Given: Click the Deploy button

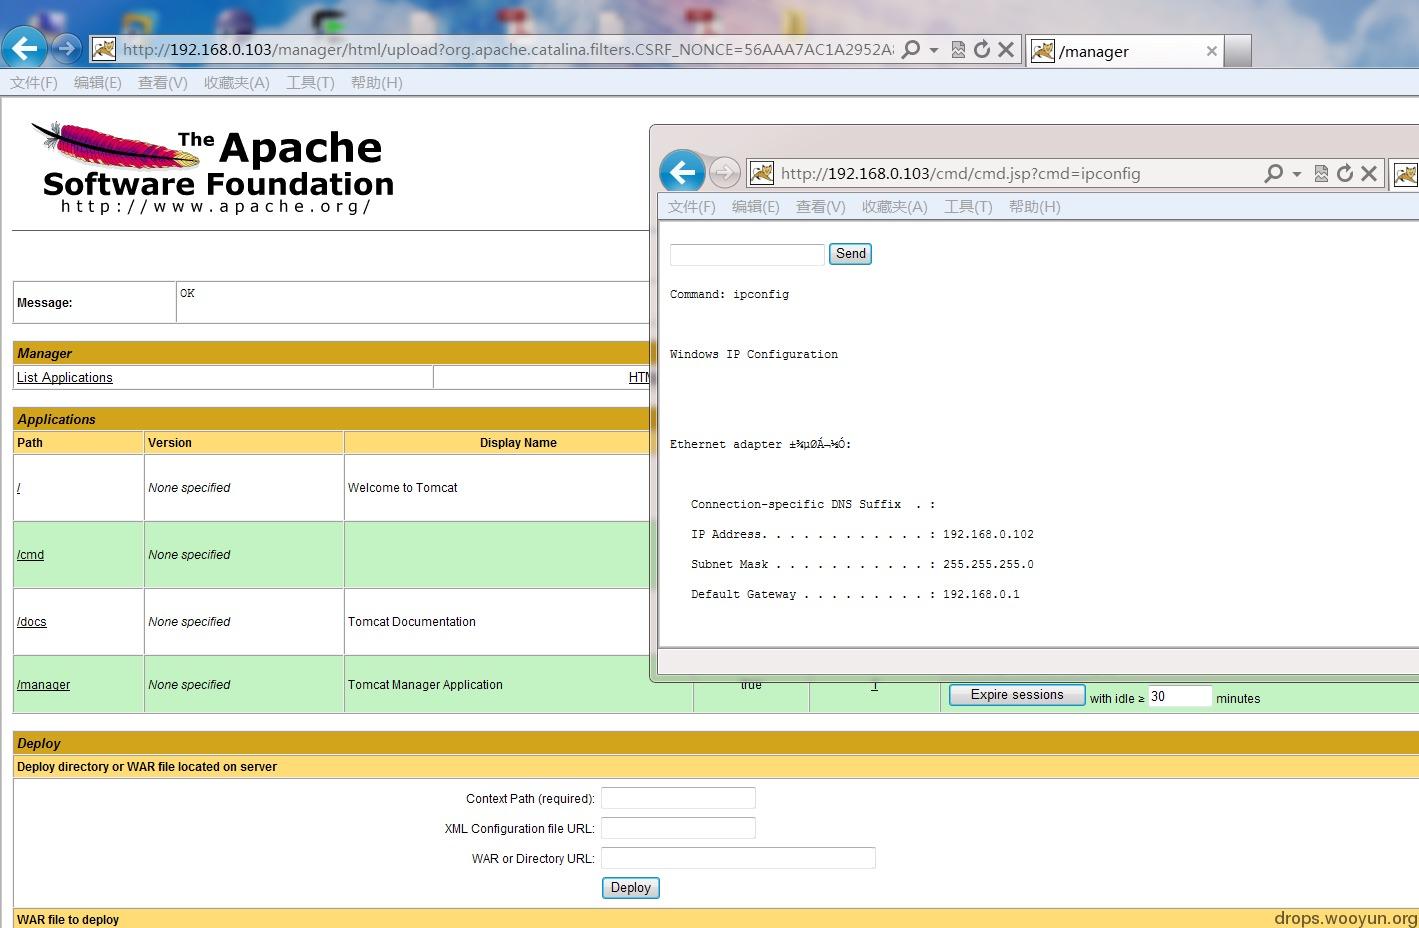Looking at the screenshot, I should click(x=631, y=888).
